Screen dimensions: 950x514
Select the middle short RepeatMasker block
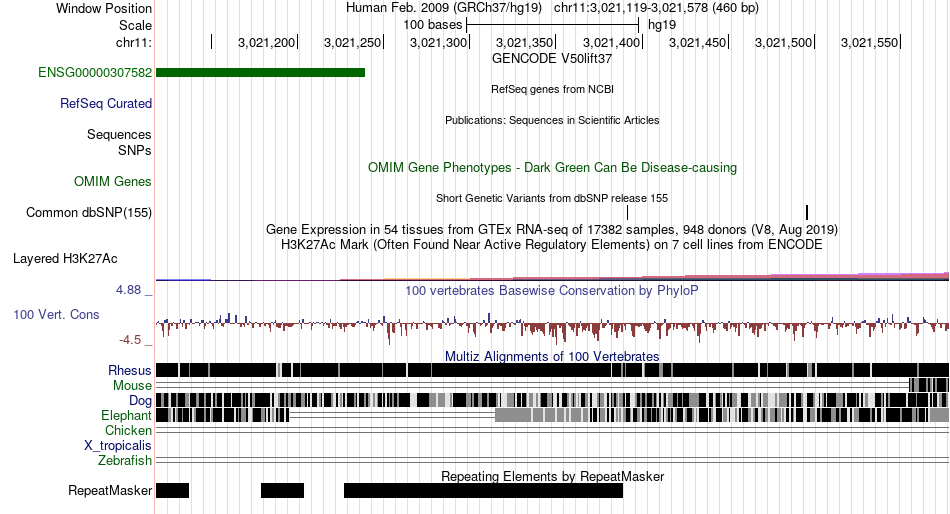click(282, 490)
